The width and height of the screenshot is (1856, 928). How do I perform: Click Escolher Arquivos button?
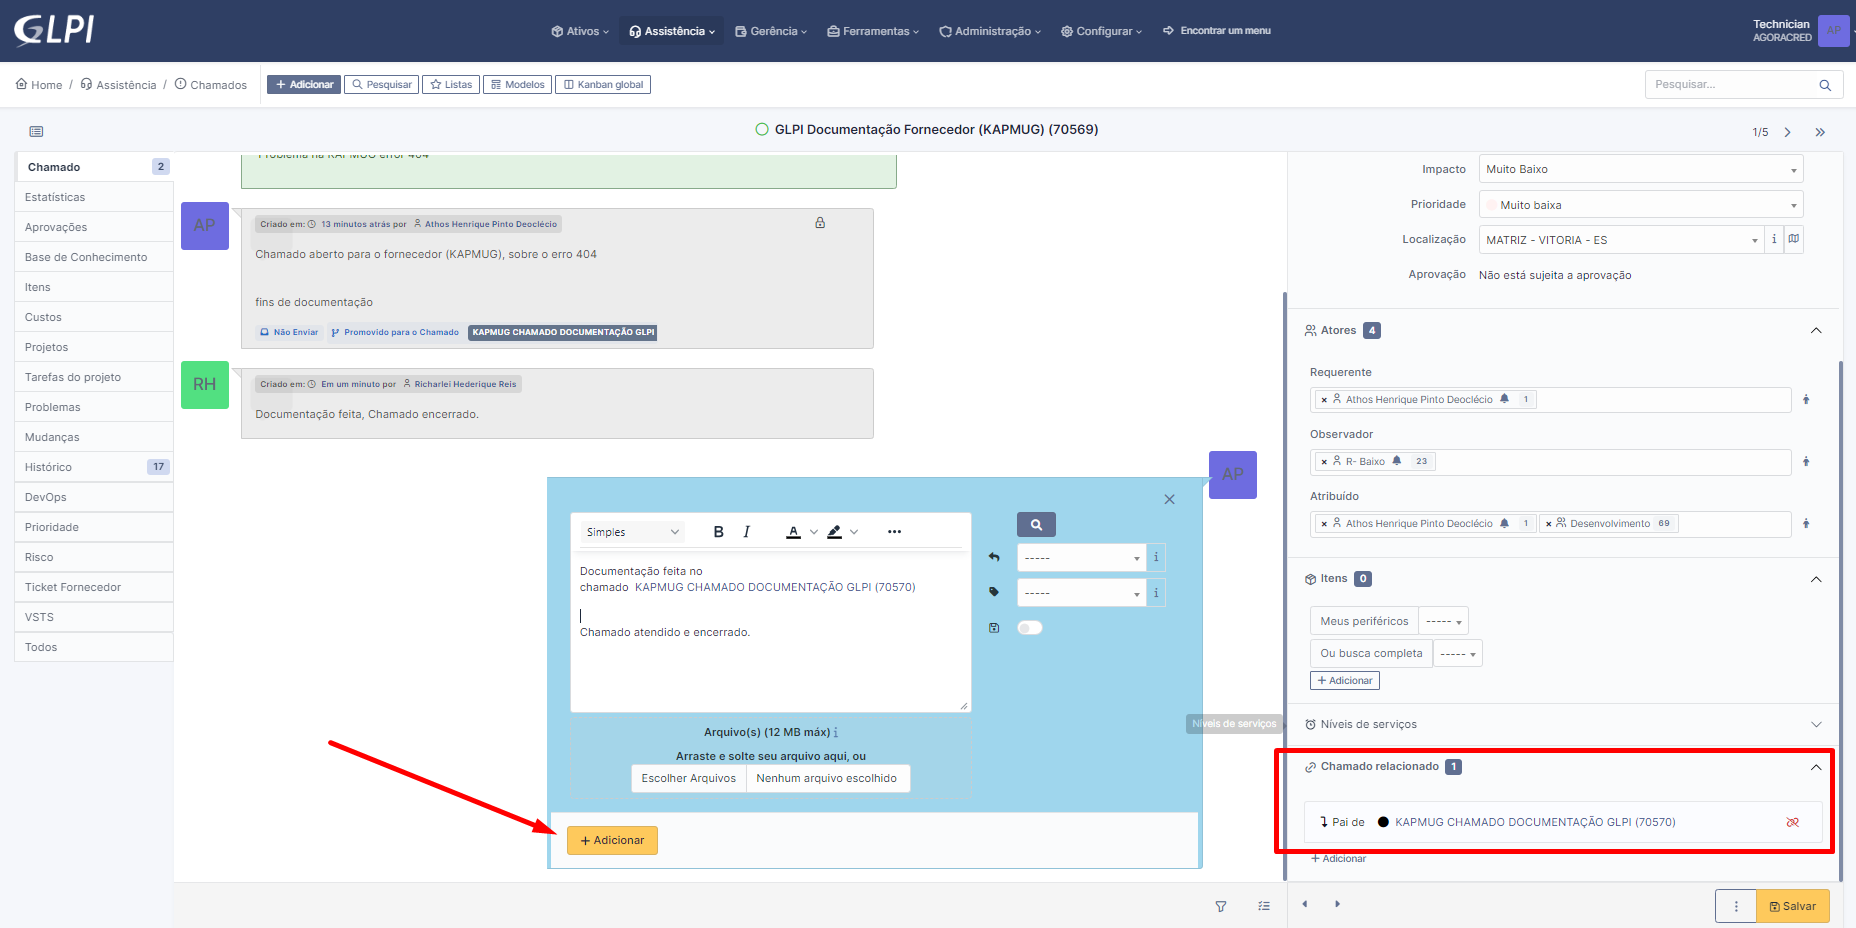tap(689, 779)
